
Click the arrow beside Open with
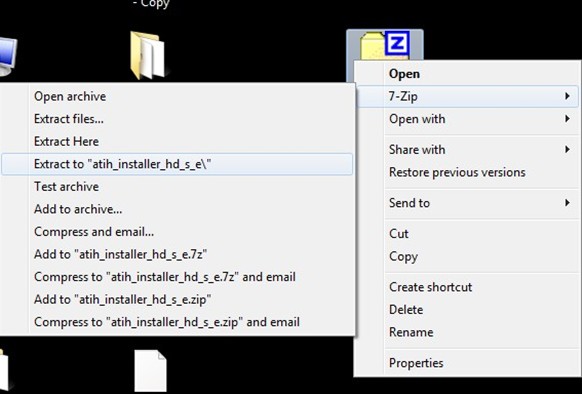pos(567,119)
